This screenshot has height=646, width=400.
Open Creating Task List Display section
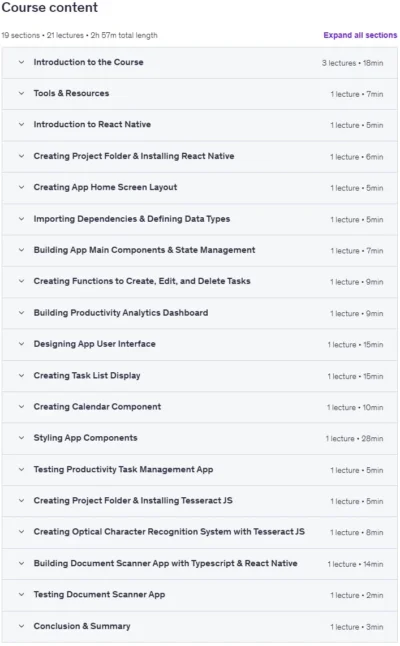[x=199, y=375]
